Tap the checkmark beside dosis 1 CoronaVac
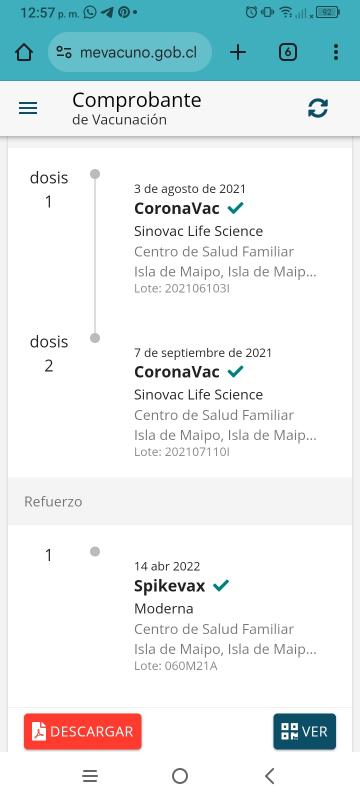360x800 pixels. coord(236,208)
